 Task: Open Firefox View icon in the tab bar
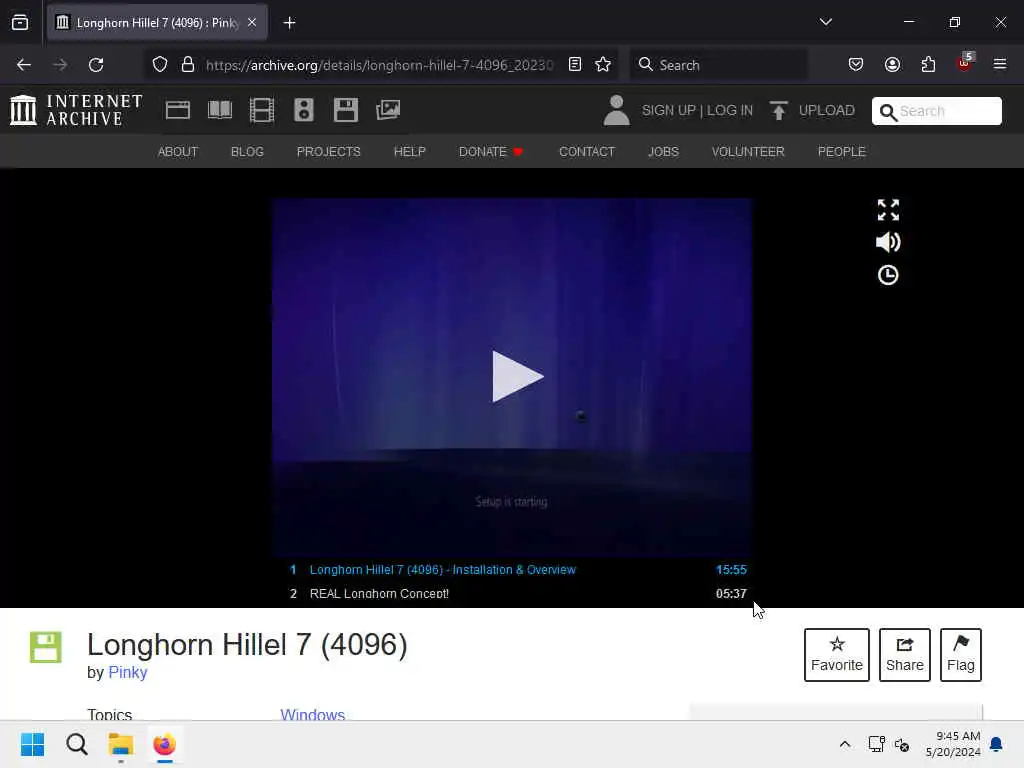[x=20, y=22]
